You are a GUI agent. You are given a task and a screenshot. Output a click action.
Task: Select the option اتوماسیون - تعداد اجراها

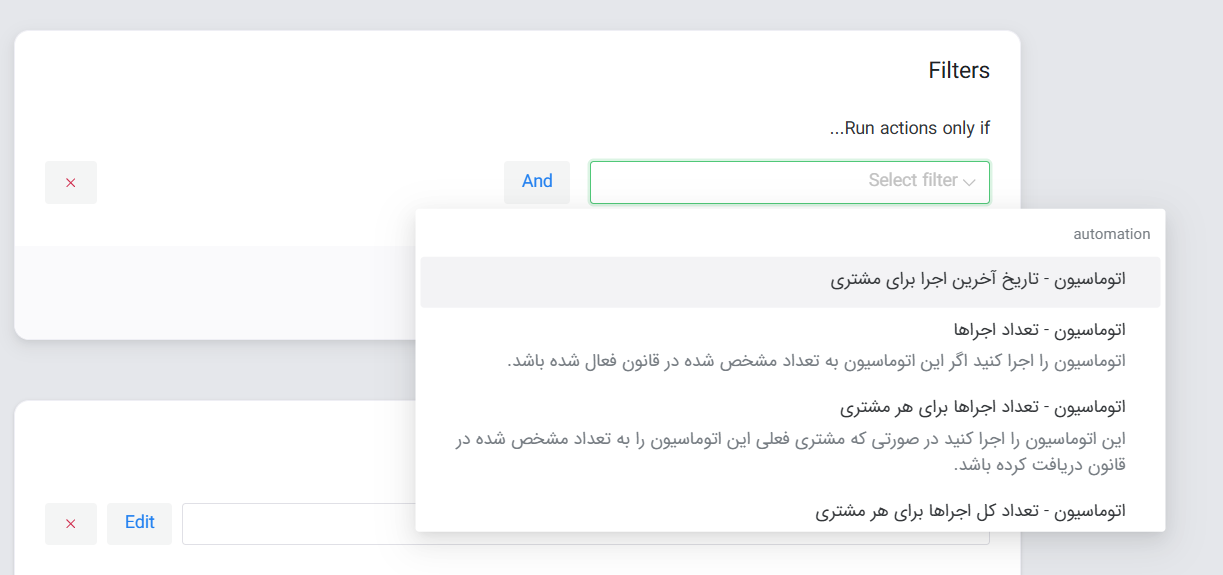click(790, 345)
